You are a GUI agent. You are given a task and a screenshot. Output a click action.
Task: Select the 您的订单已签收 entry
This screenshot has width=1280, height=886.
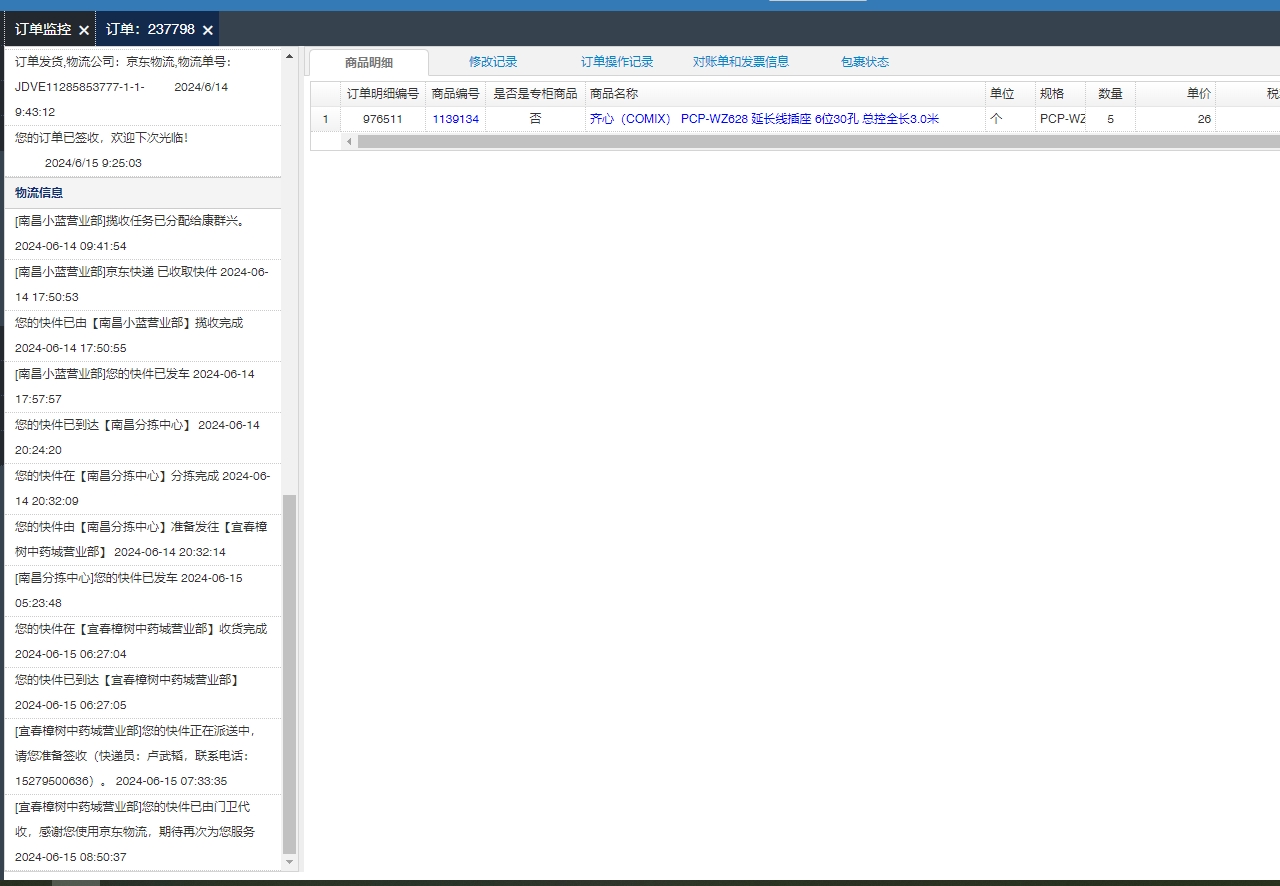point(141,150)
